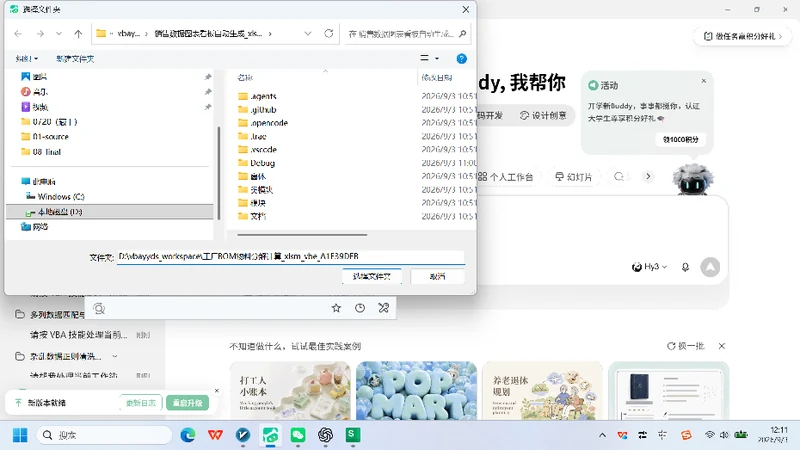Click the unpin icon in floating bar
800x450 pixels.
[383, 308]
